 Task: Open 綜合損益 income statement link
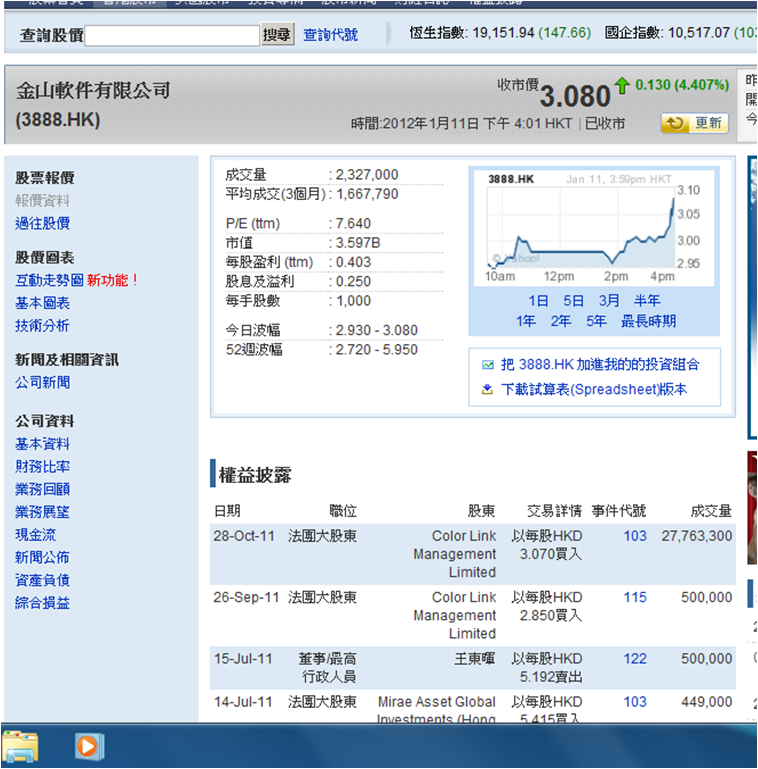click(42, 603)
